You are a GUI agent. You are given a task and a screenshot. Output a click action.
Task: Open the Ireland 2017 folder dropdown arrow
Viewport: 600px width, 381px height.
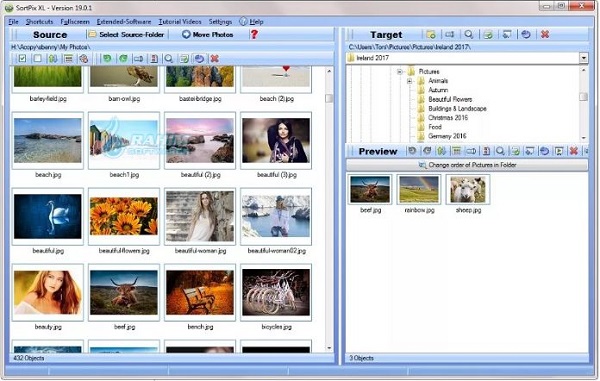point(584,58)
